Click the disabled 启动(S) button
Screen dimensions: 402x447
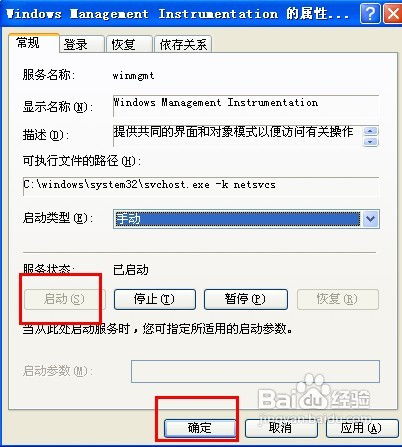[x=64, y=299]
